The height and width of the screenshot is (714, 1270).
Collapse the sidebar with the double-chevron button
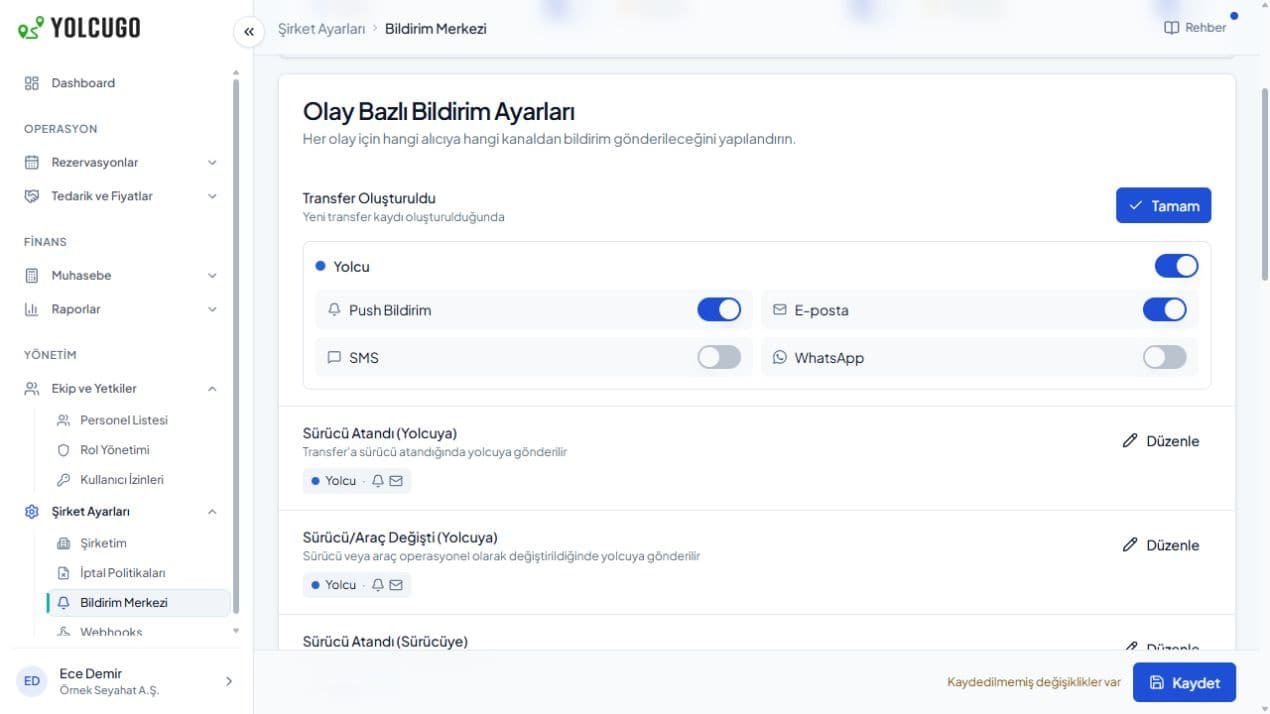pos(249,31)
